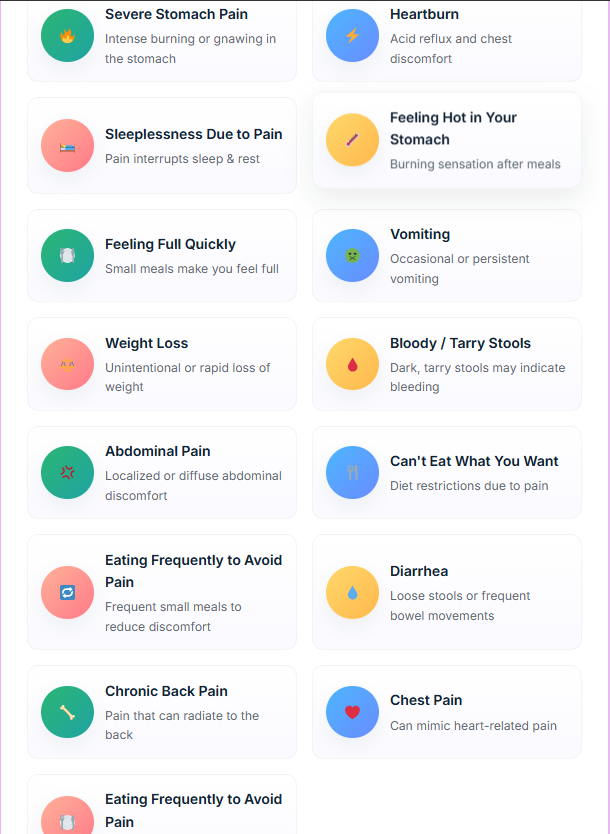
Task: Click the Sleeplessness Due to Pain heading
Action: click(x=193, y=134)
